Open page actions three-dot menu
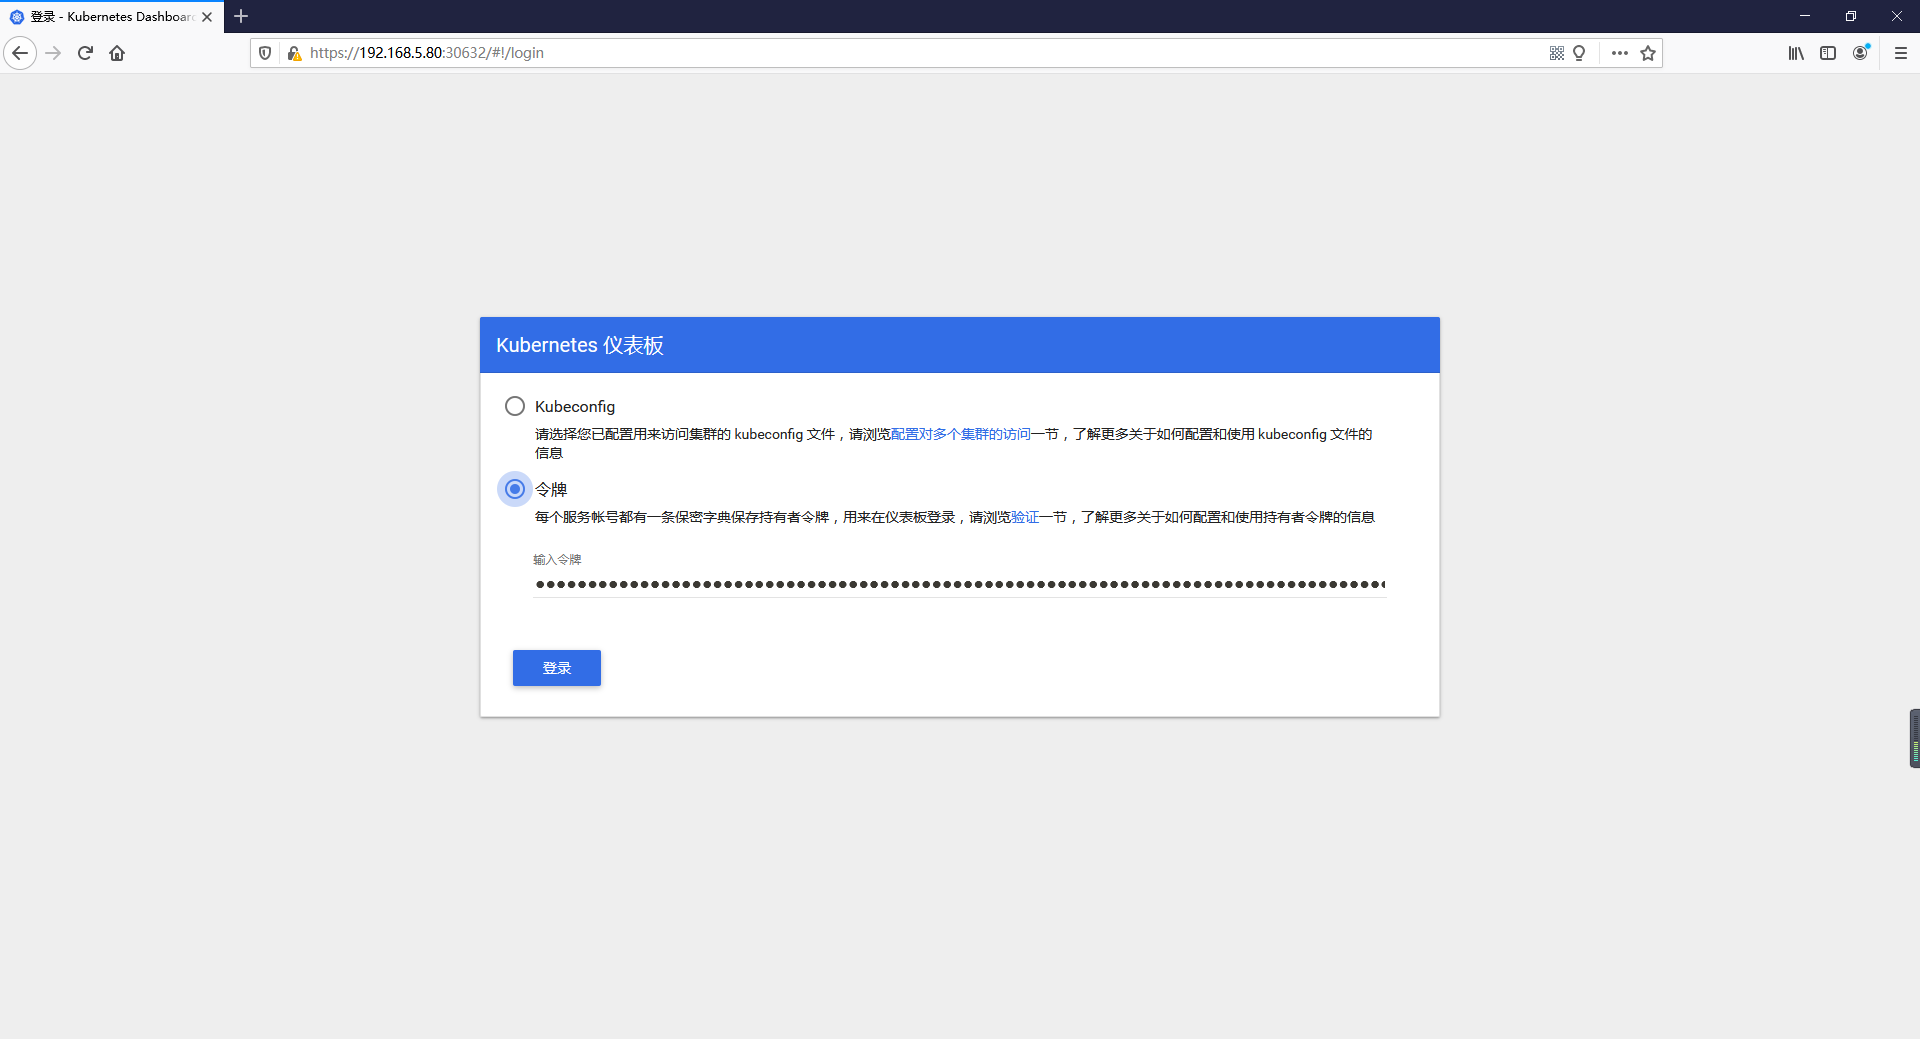1920x1039 pixels. click(1620, 53)
